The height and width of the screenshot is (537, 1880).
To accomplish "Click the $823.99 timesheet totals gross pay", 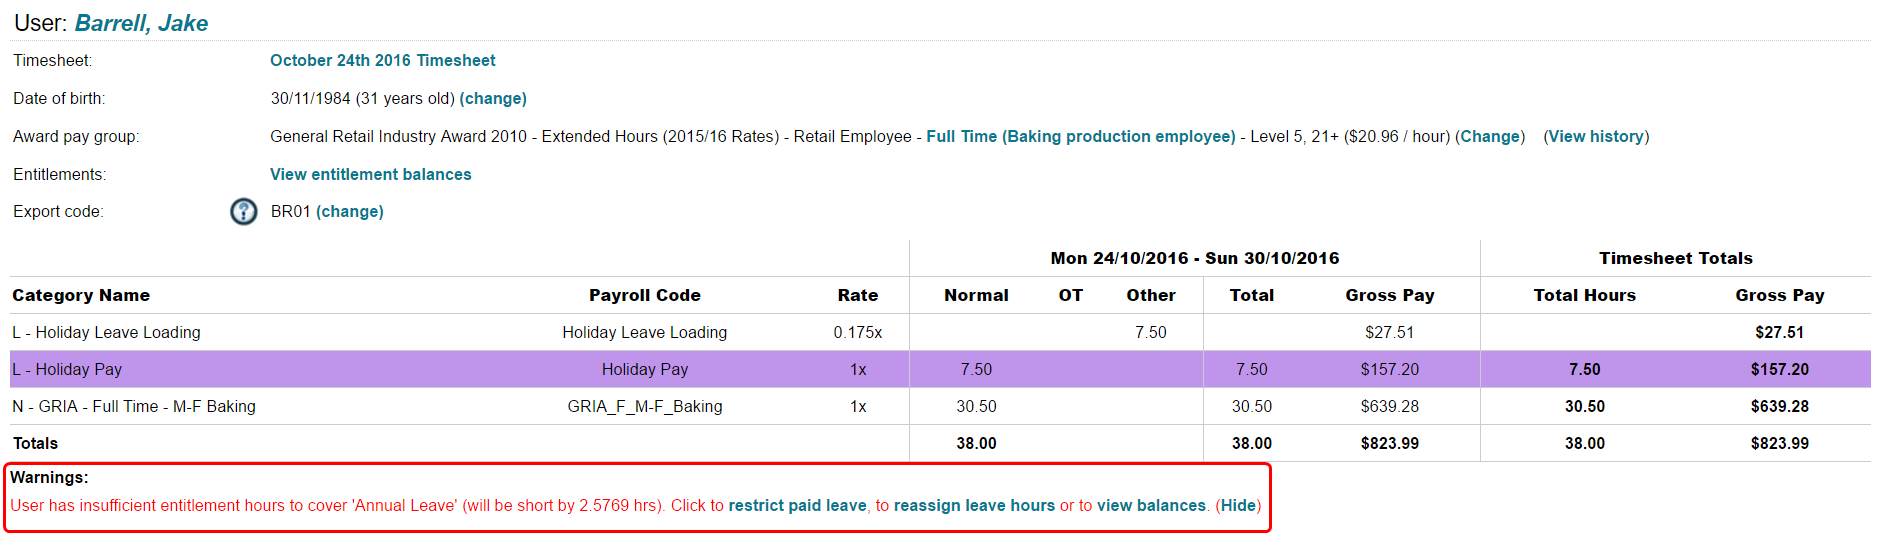I will pos(1780,444).
